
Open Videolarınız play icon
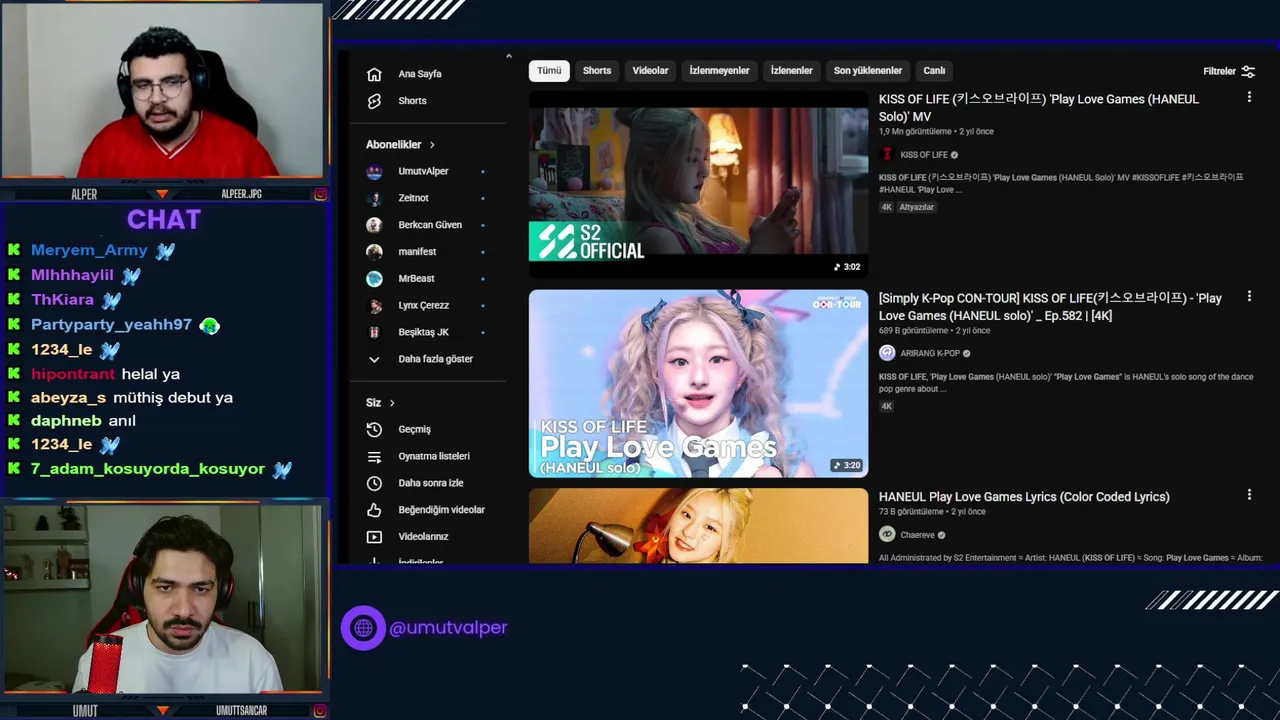374,537
